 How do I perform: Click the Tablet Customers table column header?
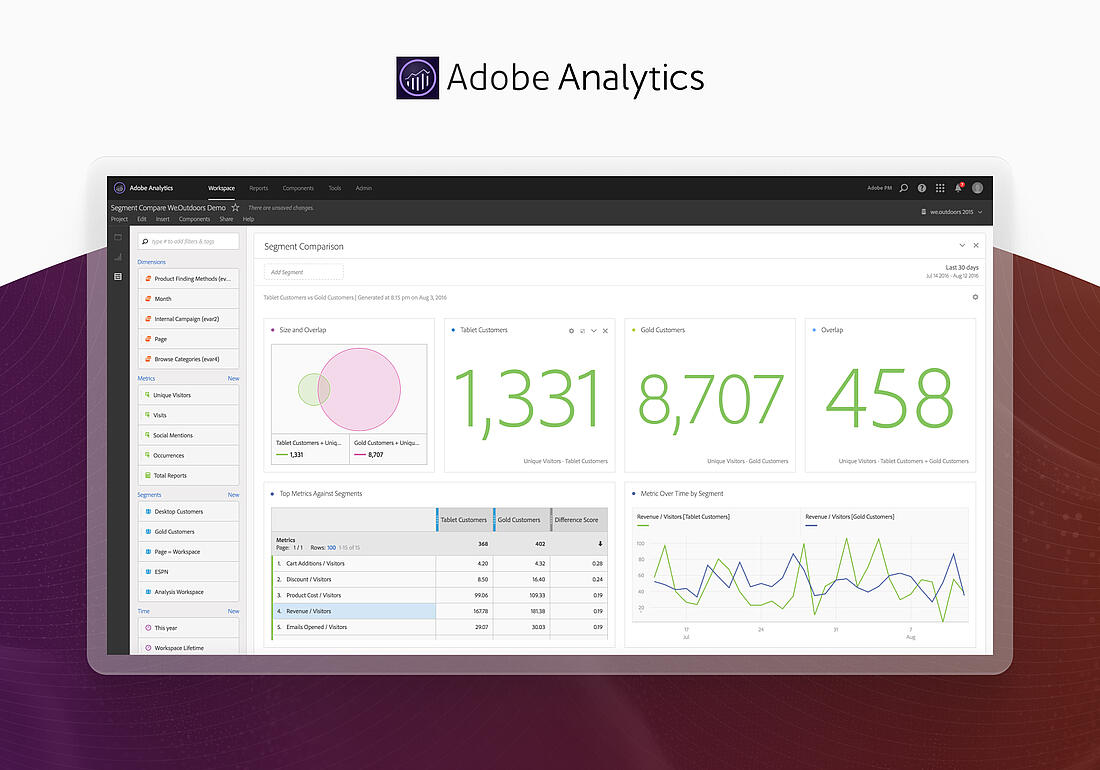pyautogui.click(x=464, y=520)
